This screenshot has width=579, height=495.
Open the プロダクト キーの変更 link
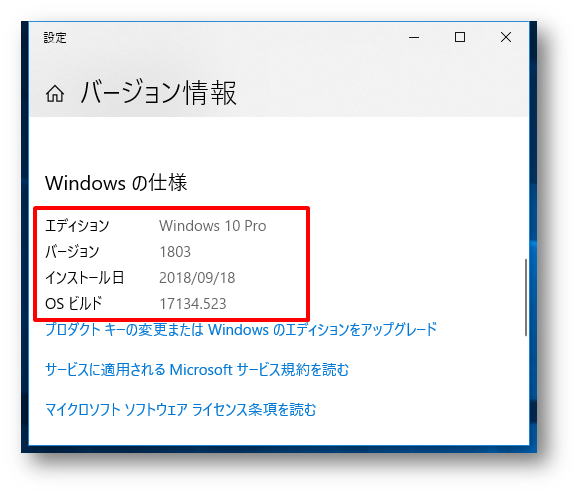click(241, 329)
